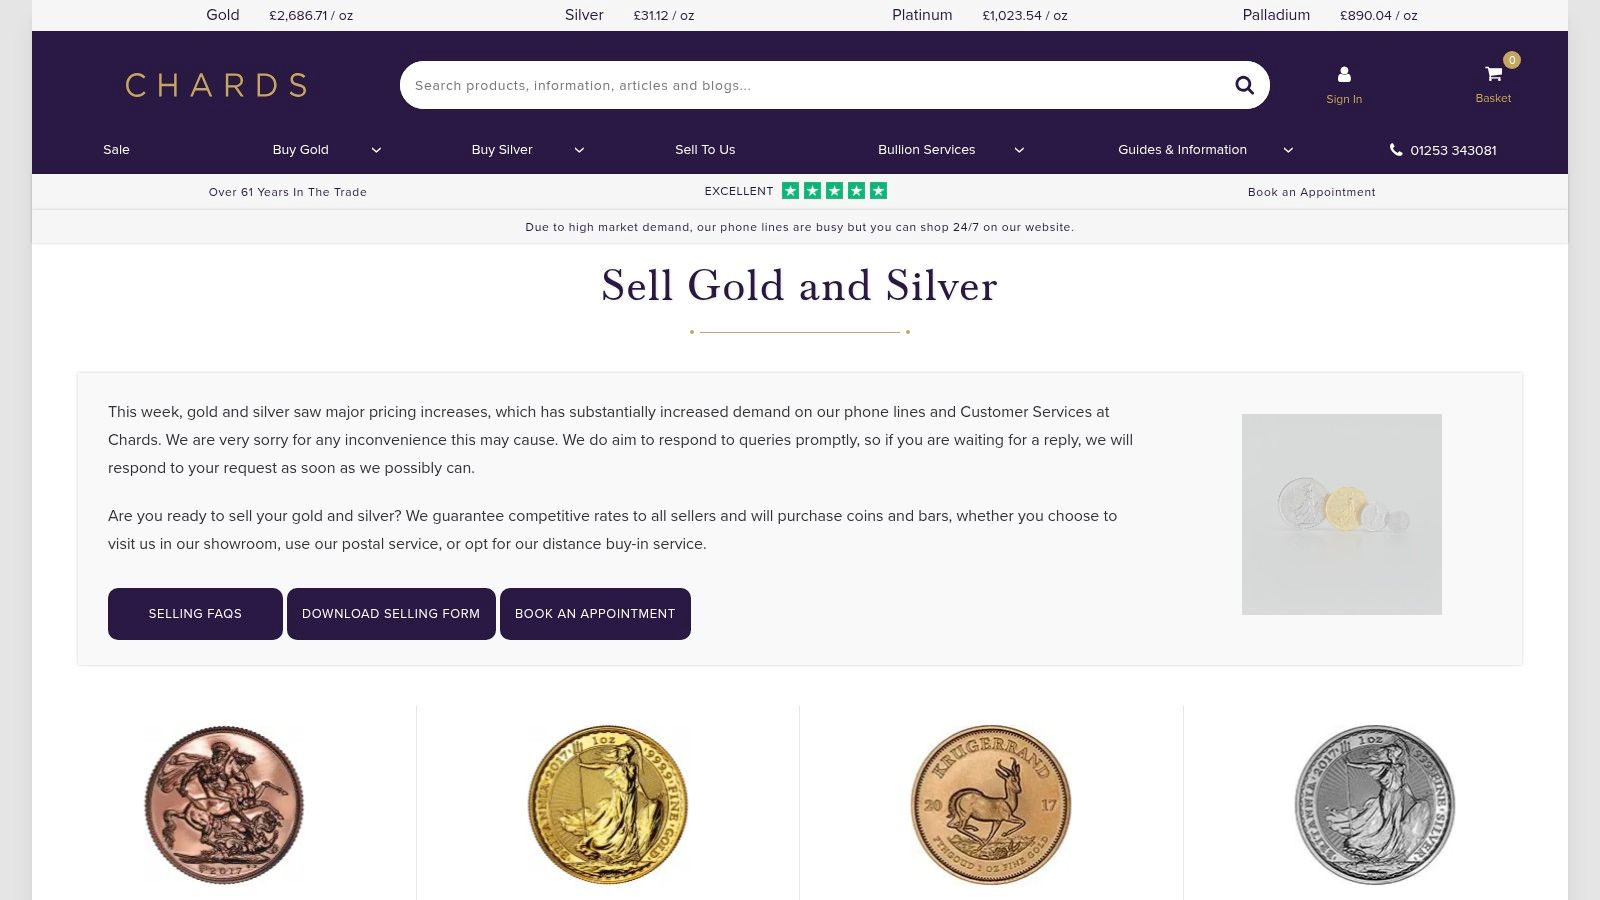
Task: Click the SELLING FAQS button
Action: point(195,613)
